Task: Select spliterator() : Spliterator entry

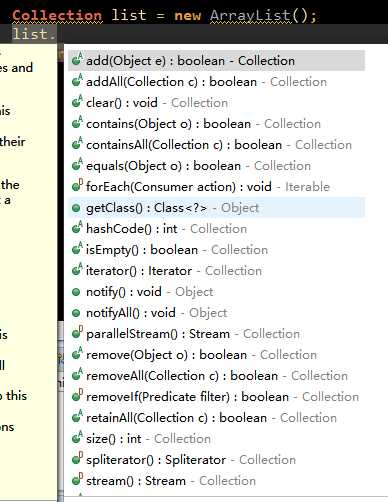Action: click(x=216, y=460)
